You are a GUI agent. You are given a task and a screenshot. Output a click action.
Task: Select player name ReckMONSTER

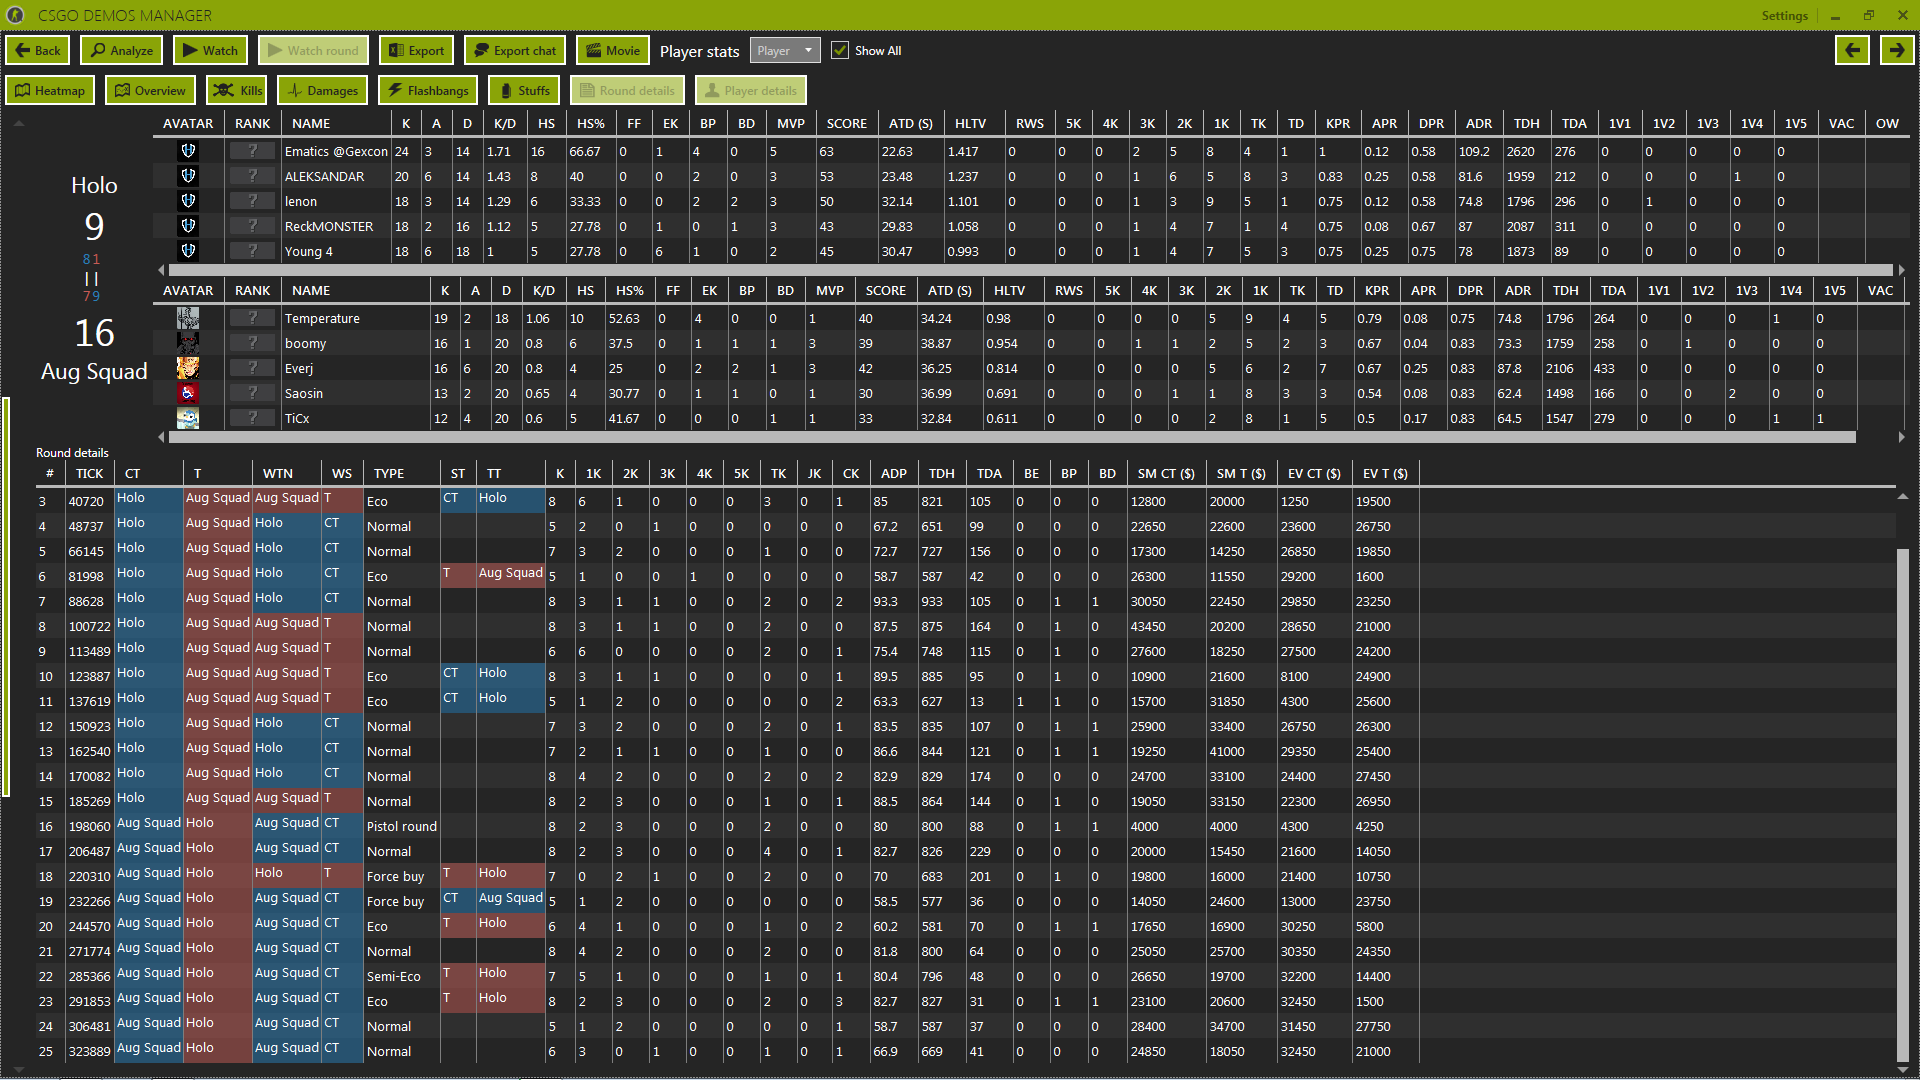pos(329,226)
